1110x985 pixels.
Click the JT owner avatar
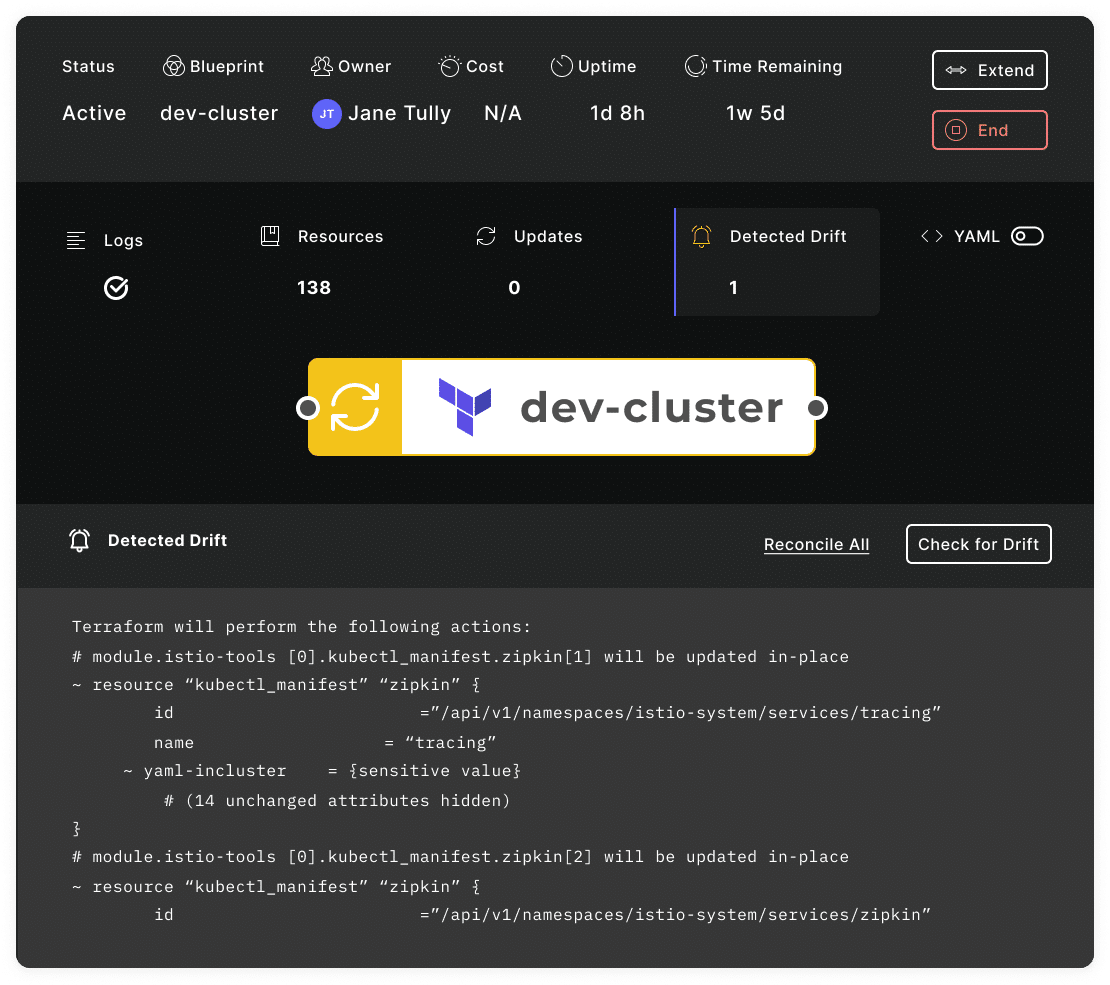coord(326,114)
